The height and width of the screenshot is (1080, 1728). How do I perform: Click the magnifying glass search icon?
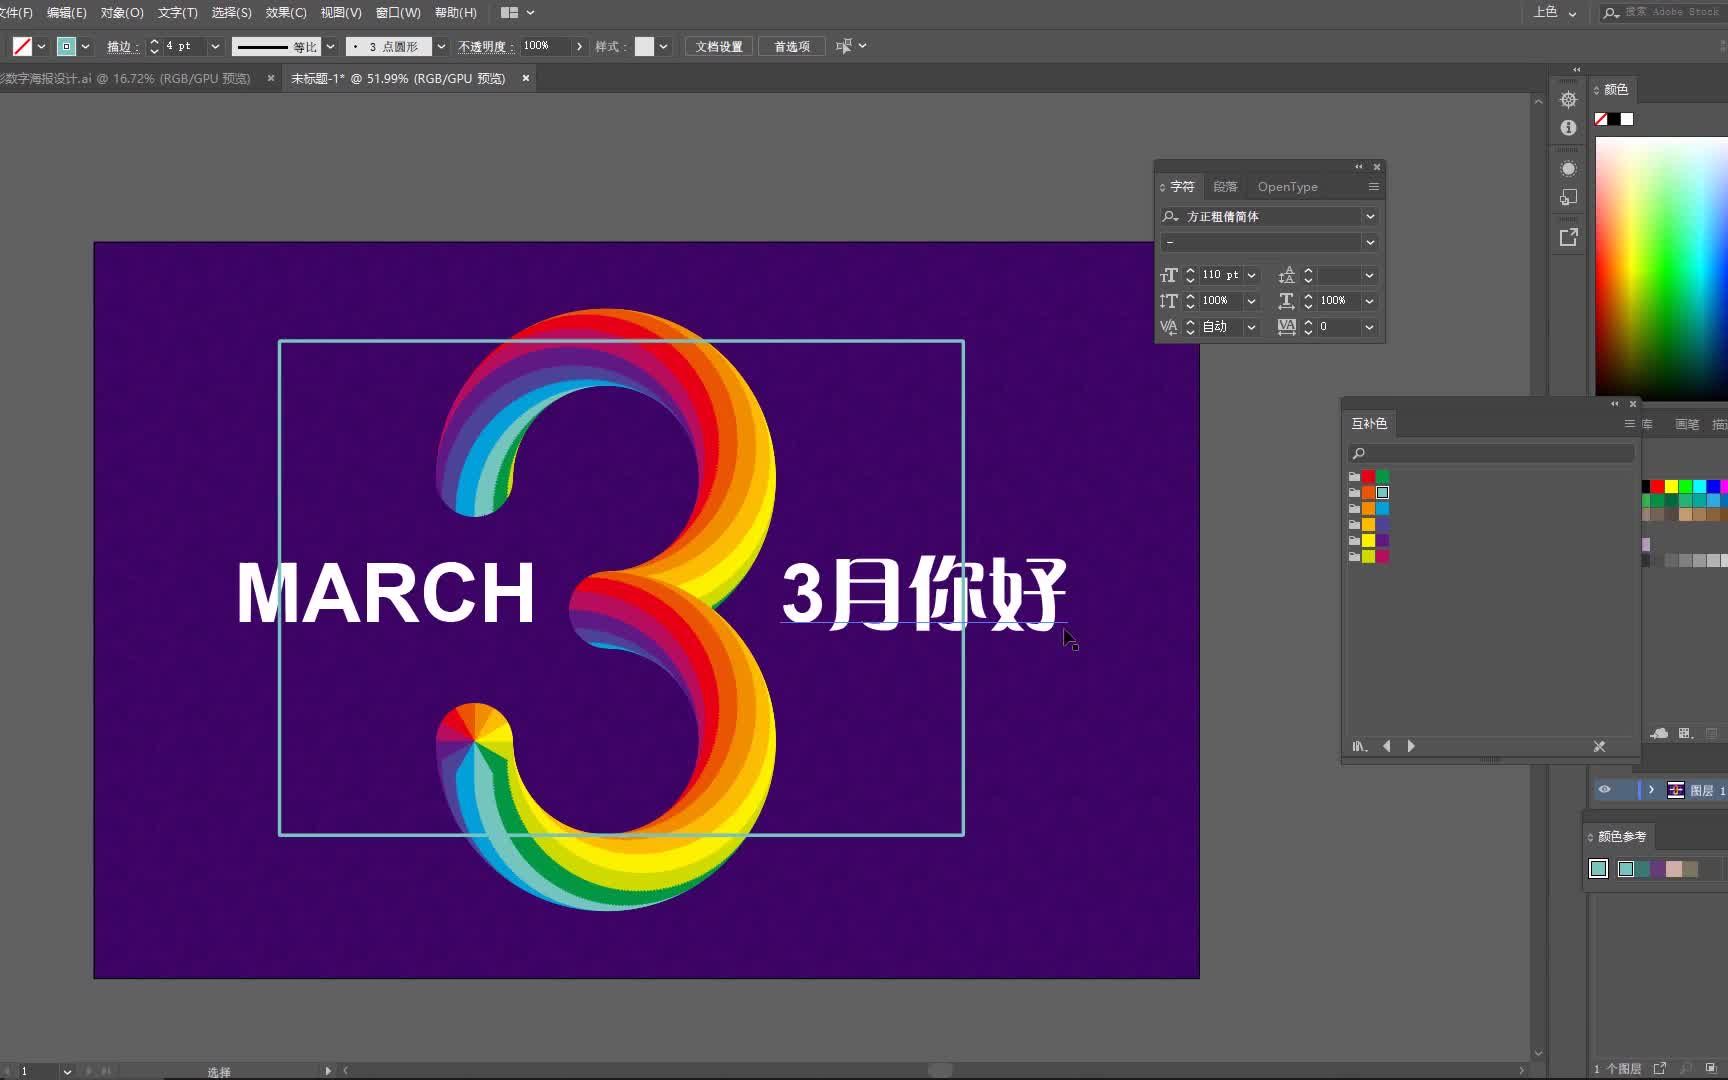click(x=1360, y=453)
